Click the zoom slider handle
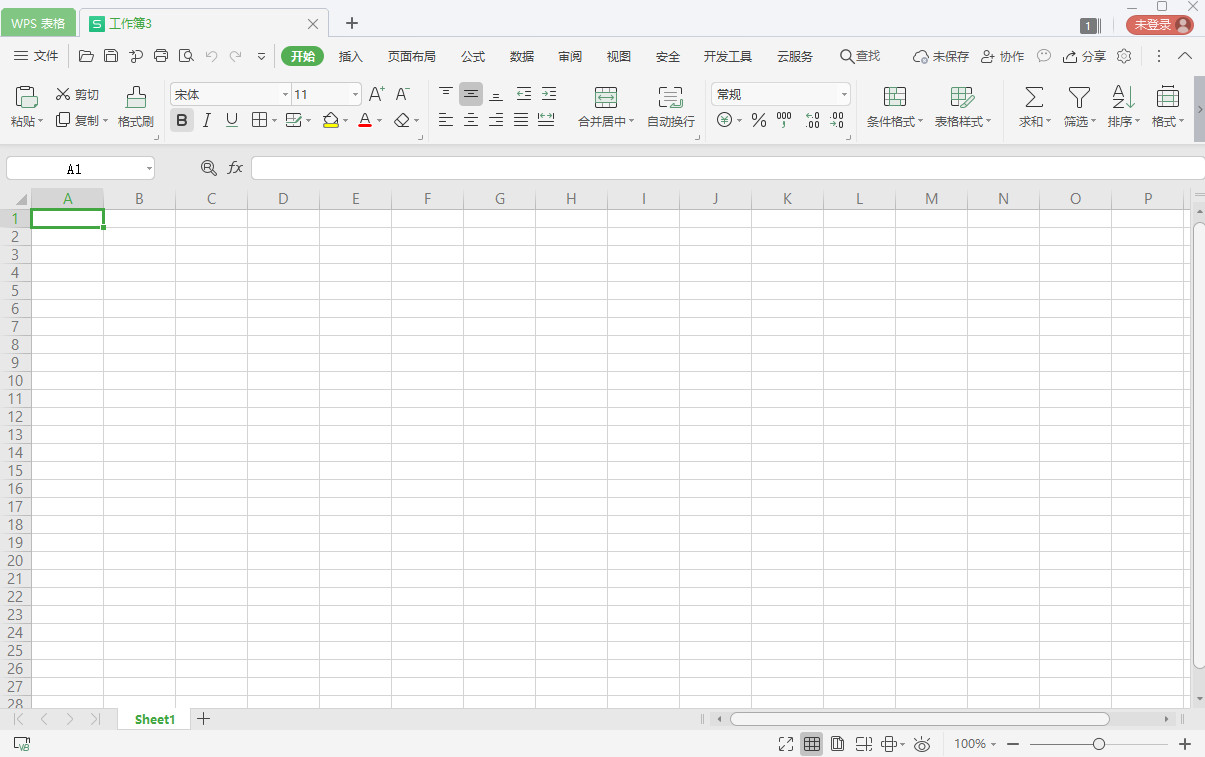1205x757 pixels. [x=1098, y=744]
